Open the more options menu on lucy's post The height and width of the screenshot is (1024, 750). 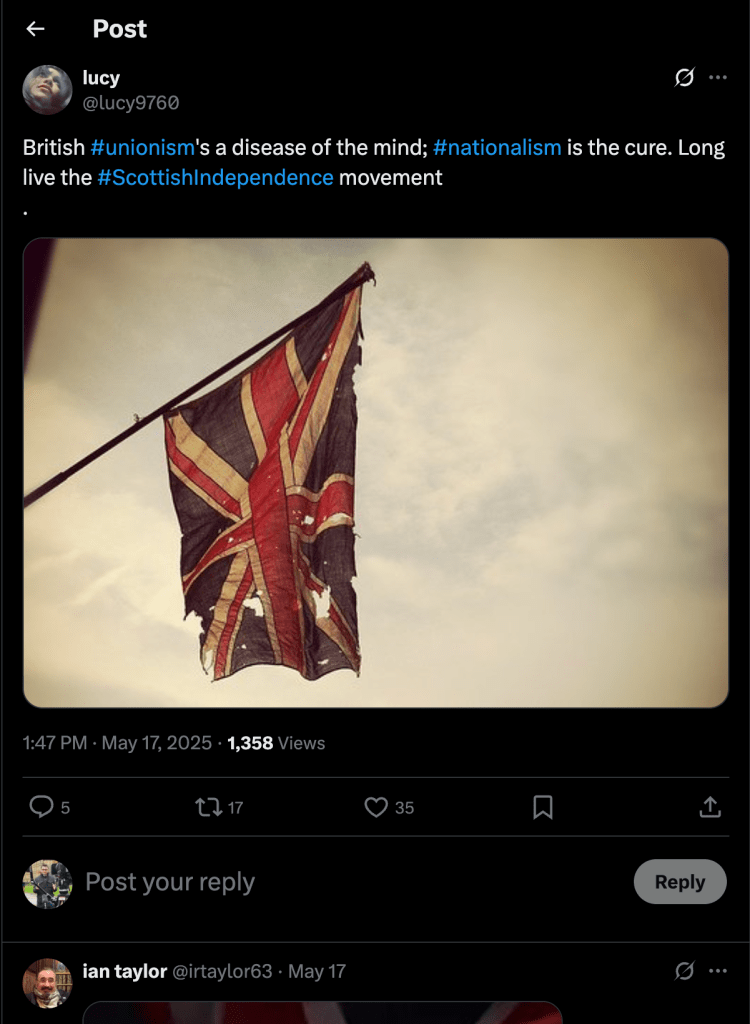click(x=717, y=78)
